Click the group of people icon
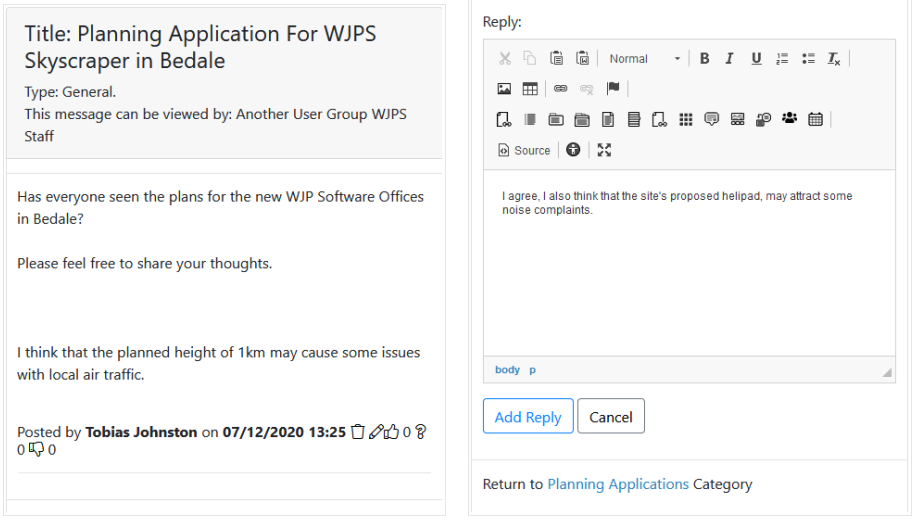This screenshot has height=524, width=922. [790, 119]
